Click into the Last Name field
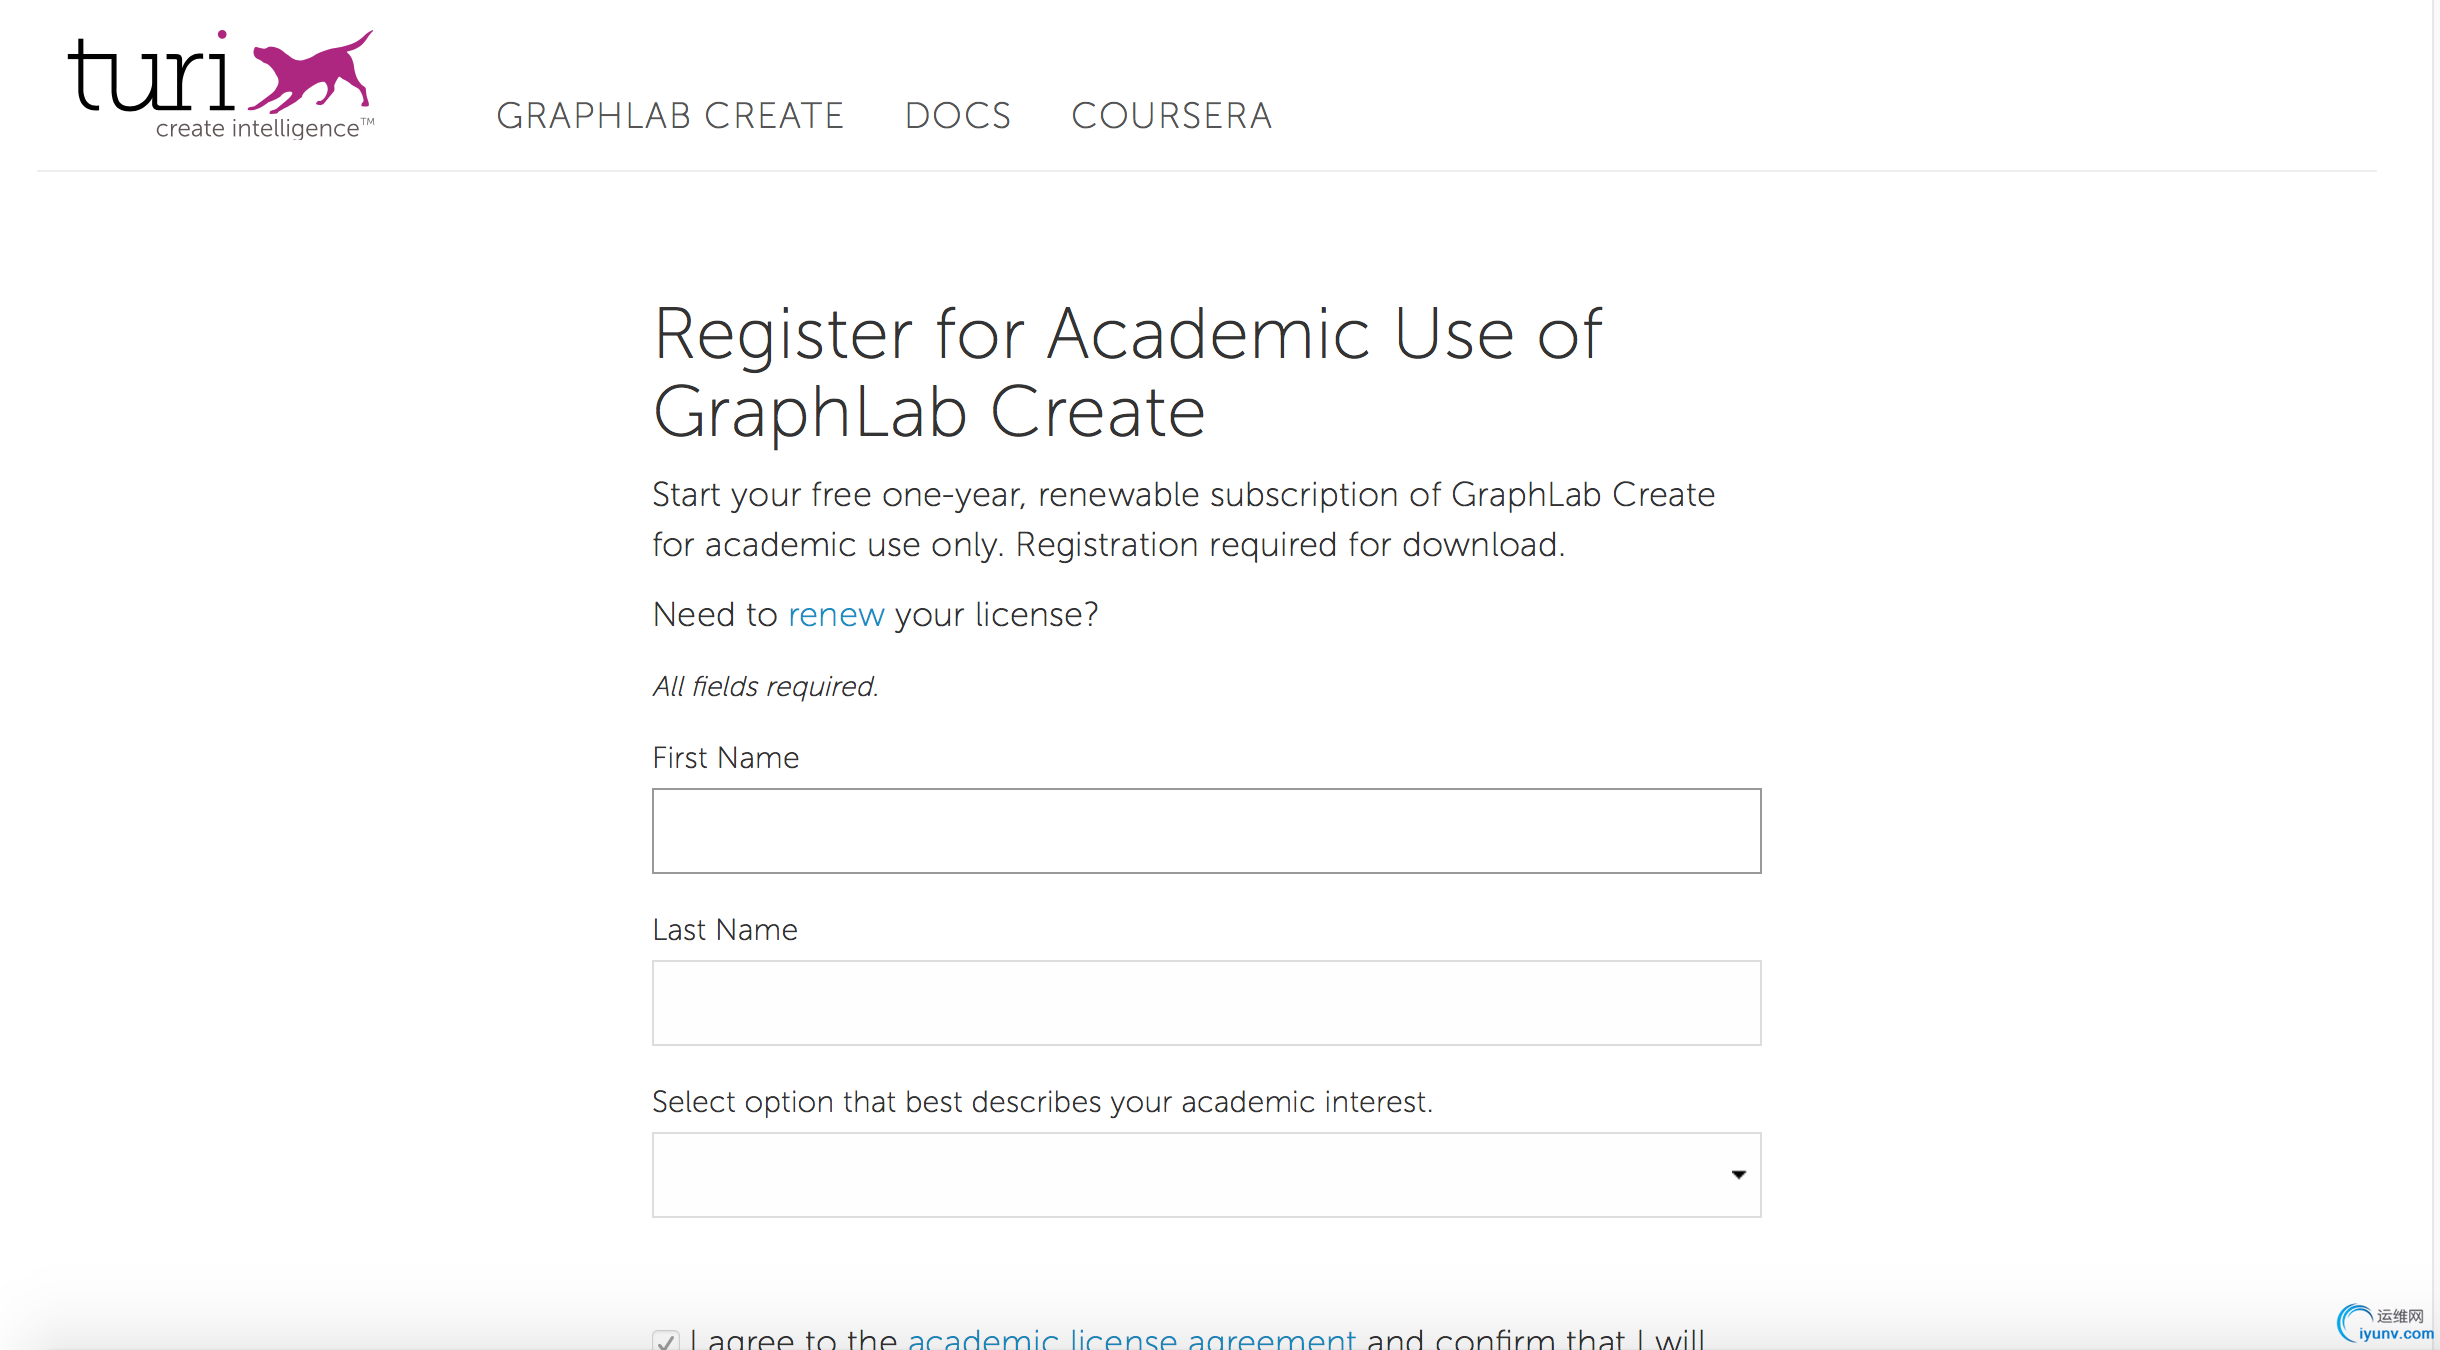The width and height of the screenshot is (2440, 1350). 1206,1003
